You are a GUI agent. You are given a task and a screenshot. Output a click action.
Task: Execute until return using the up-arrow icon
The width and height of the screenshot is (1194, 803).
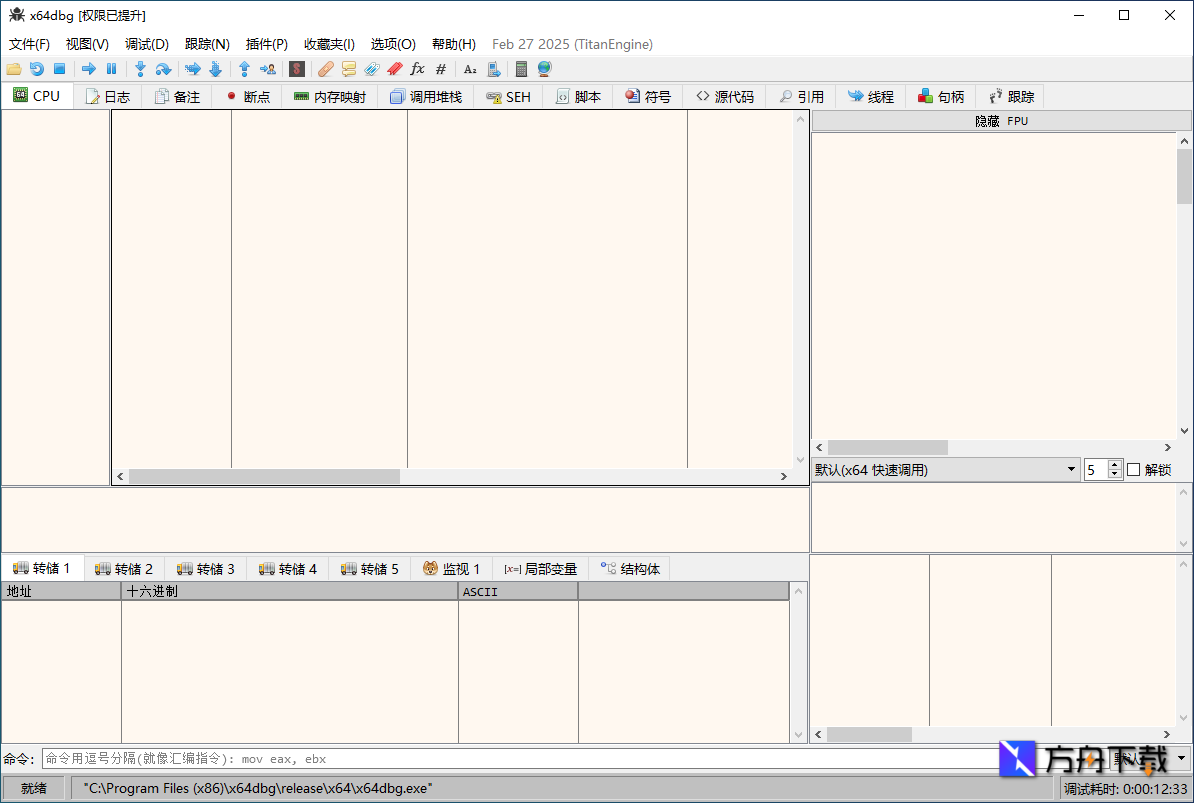tap(244, 69)
